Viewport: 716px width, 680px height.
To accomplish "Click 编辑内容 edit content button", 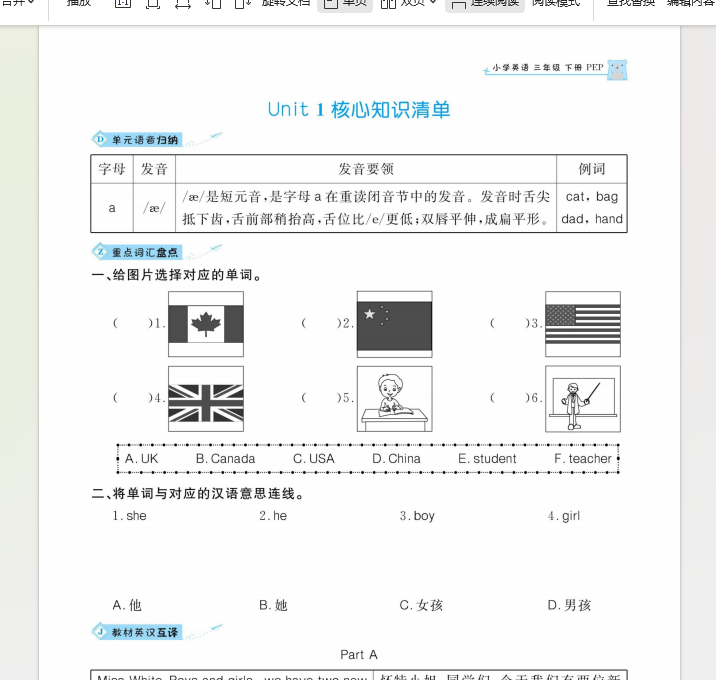I will pyautogui.click(x=691, y=4).
